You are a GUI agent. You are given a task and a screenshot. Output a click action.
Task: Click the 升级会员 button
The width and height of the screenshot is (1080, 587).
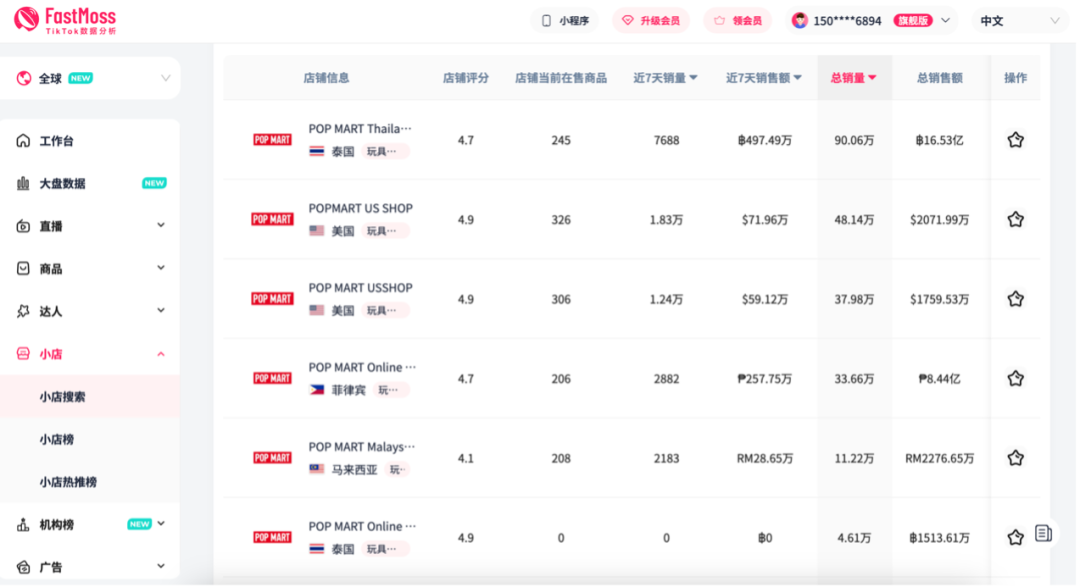coord(651,21)
